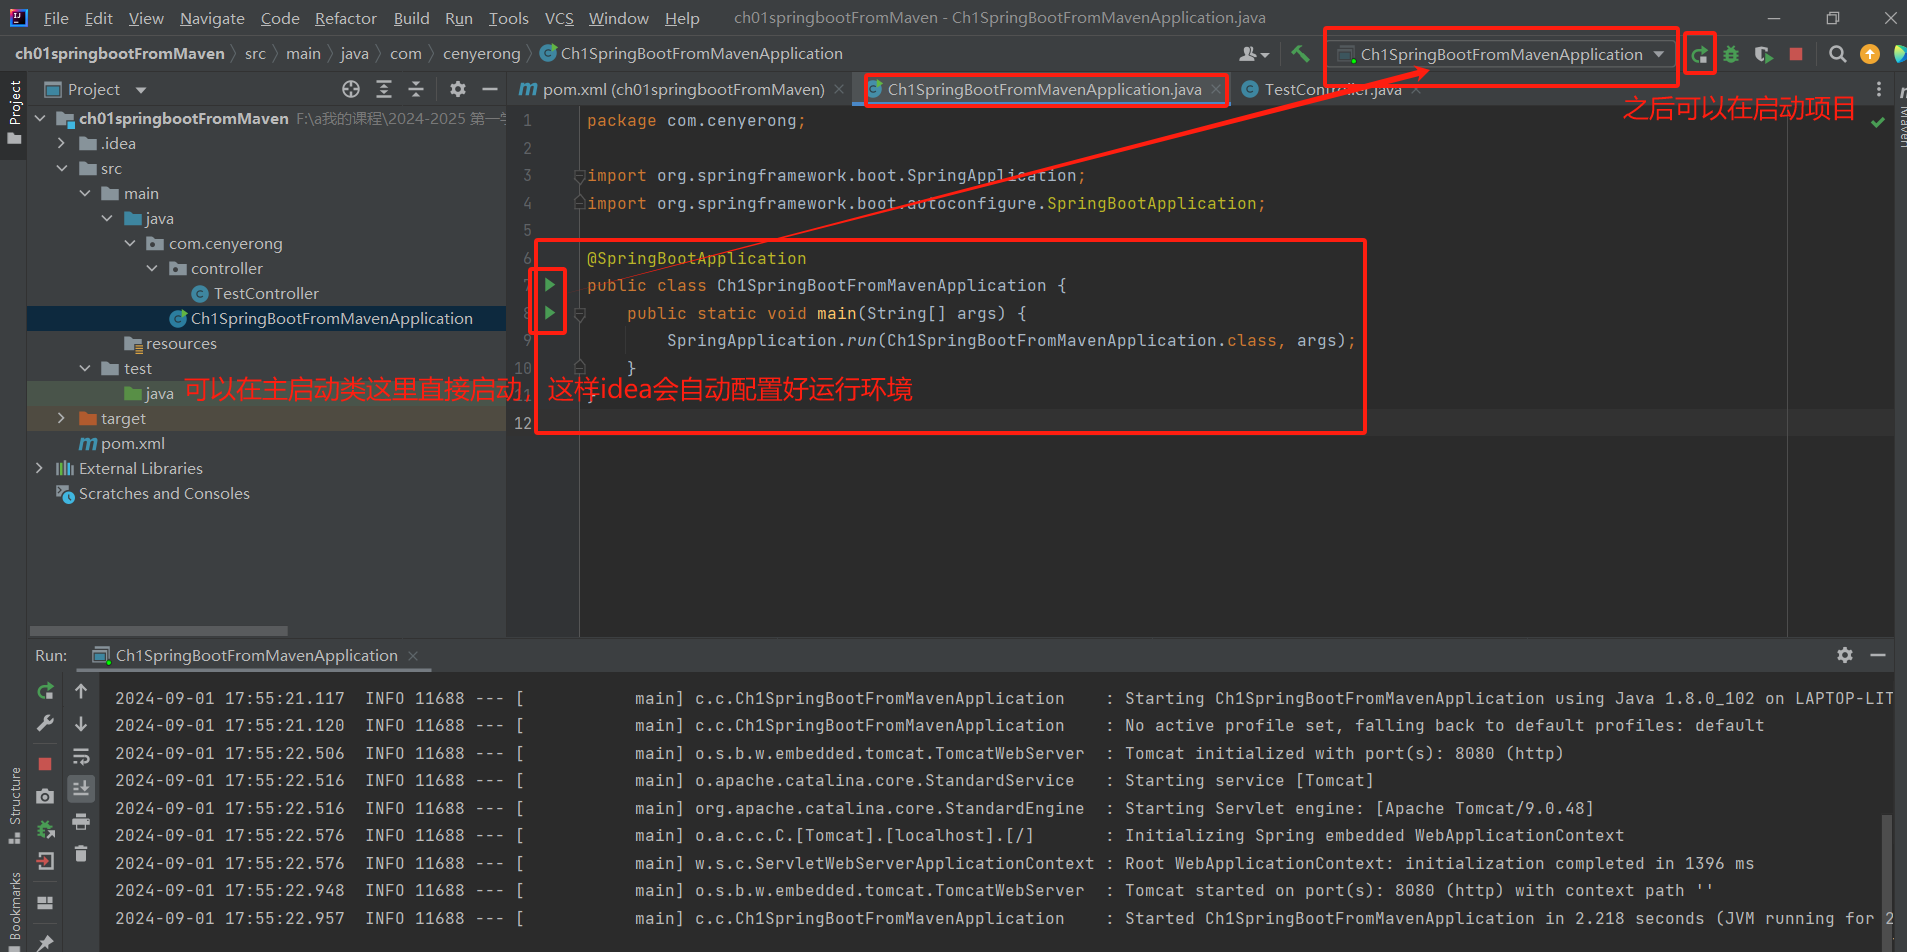Expand the .idea folder
The image size is (1907, 952).
61,143
